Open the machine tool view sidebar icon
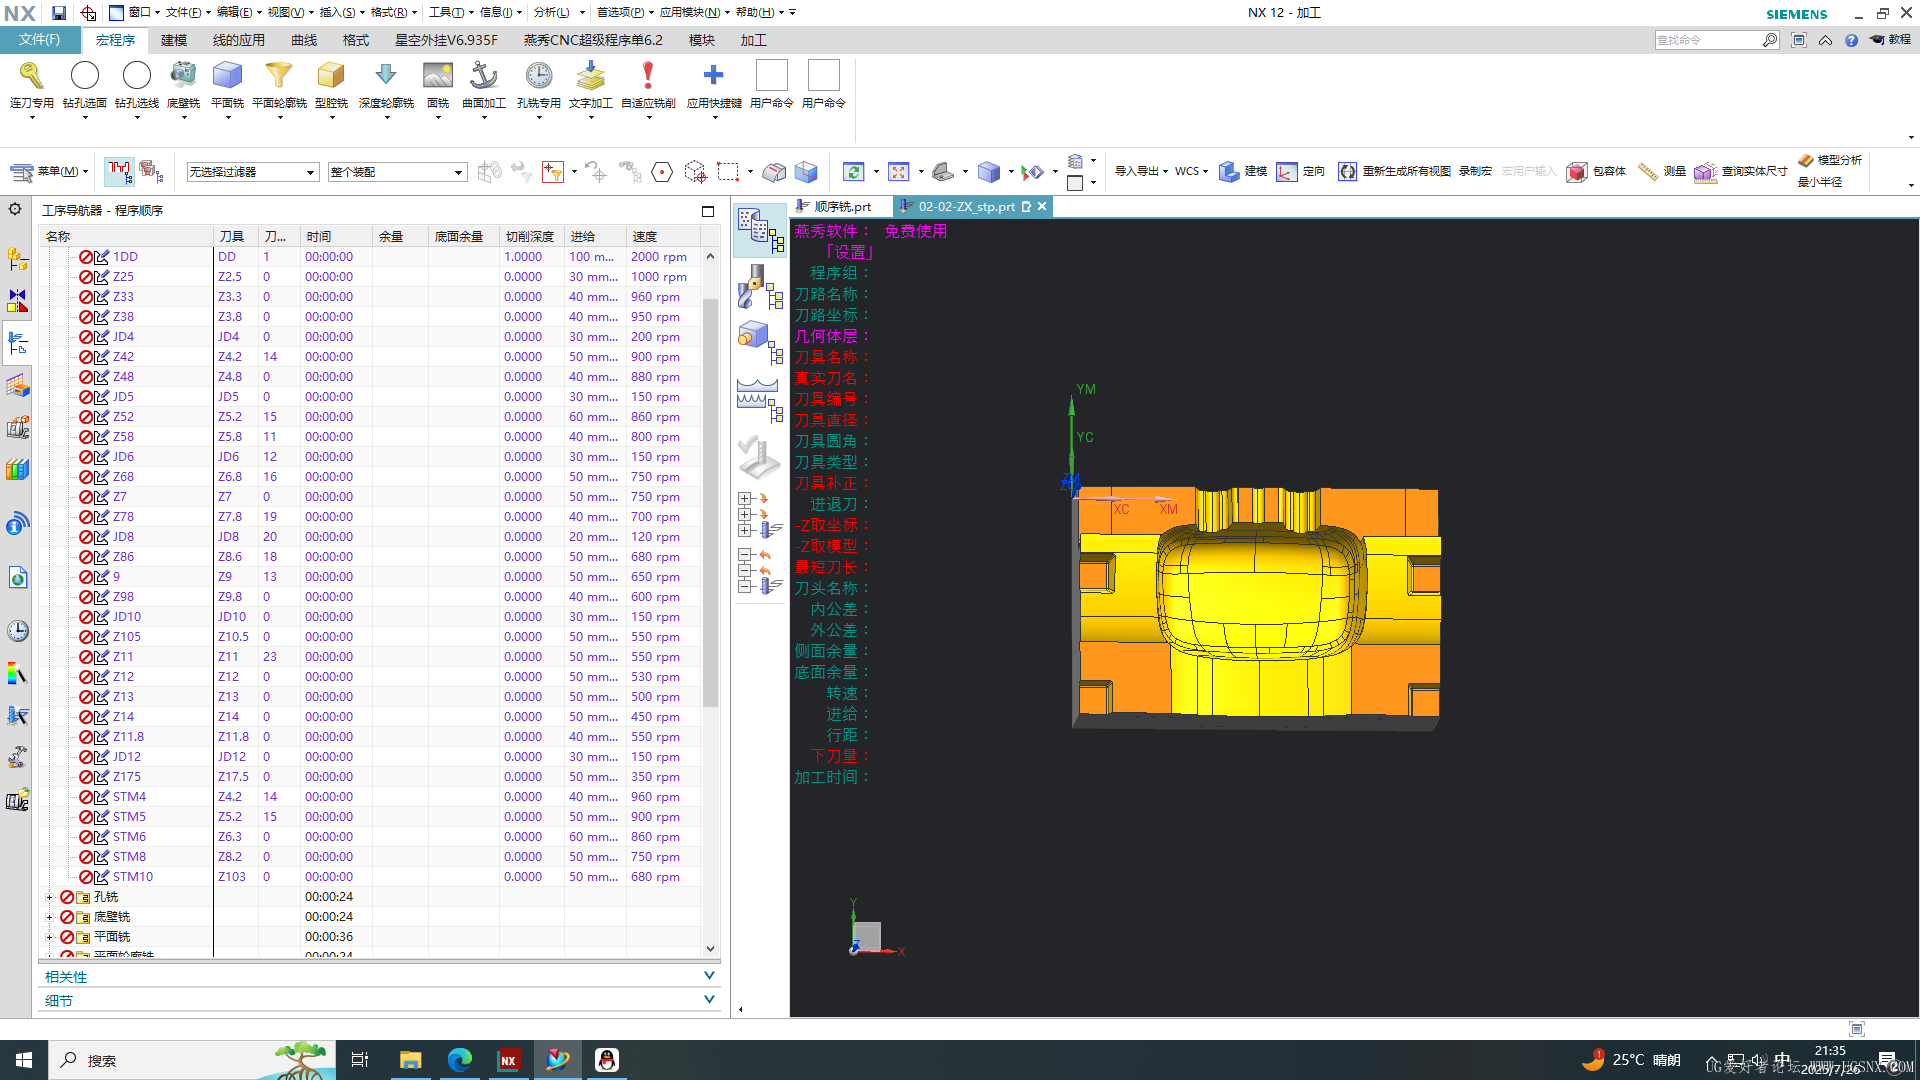The height and width of the screenshot is (1080, 1920). coord(761,287)
